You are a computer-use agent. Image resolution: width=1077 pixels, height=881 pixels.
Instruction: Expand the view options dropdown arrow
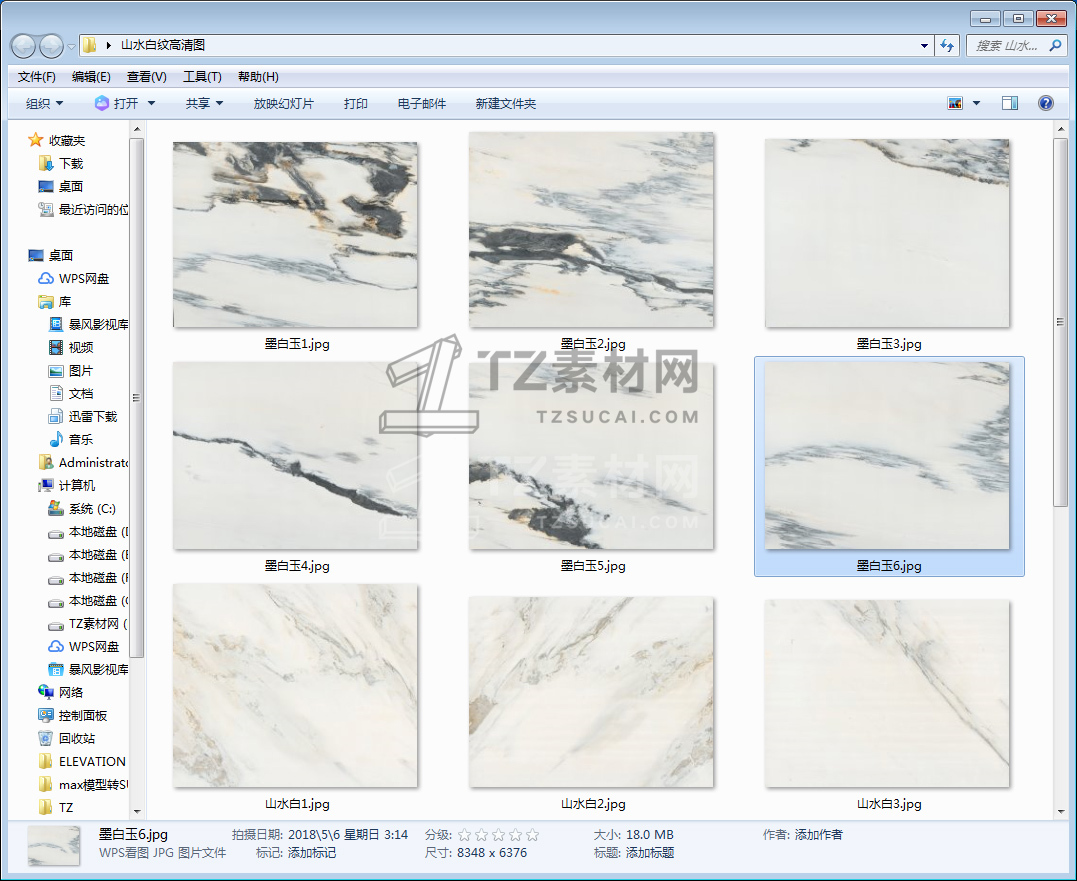(x=976, y=104)
